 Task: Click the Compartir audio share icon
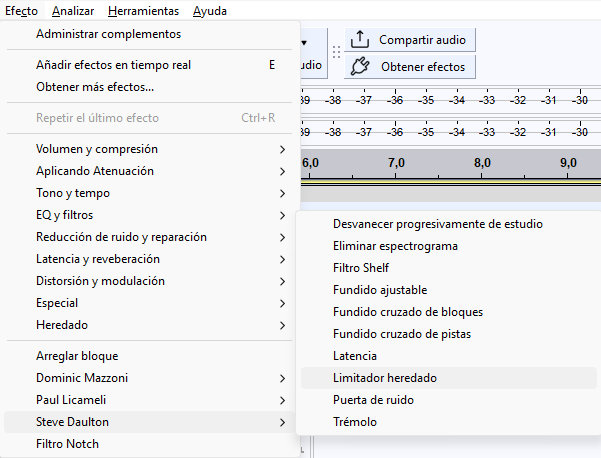click(360, 40)
